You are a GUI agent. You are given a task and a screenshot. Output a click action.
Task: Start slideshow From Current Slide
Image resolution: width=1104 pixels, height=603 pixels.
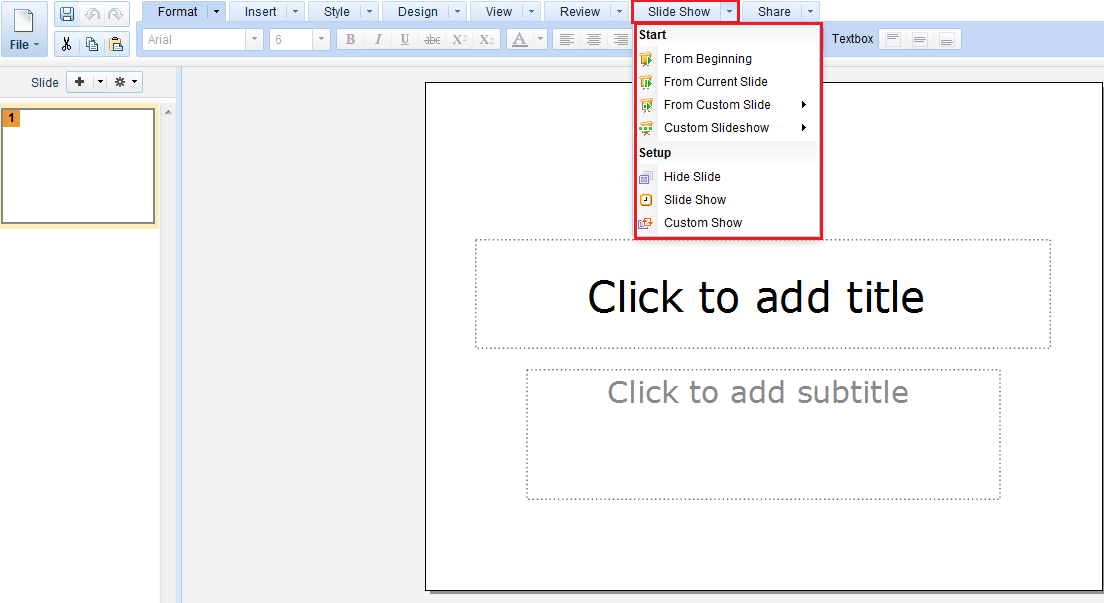tap(727, 82)
